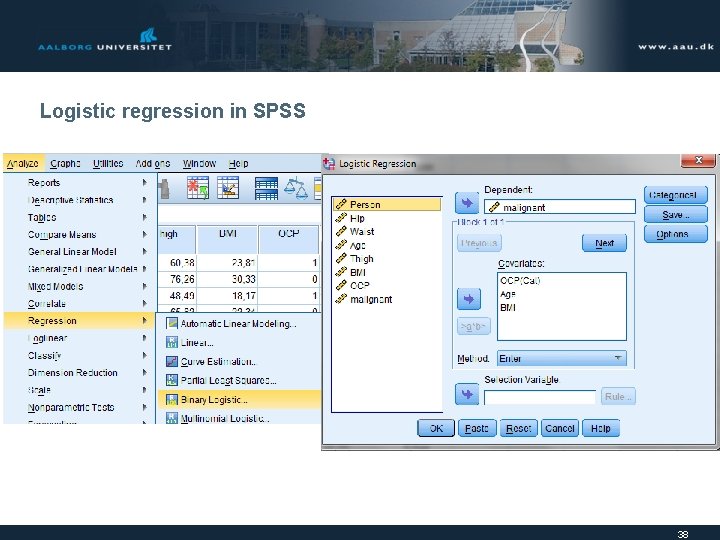
Task: Expand Generalized Linear Models submenu
Action: click(80, 269)
